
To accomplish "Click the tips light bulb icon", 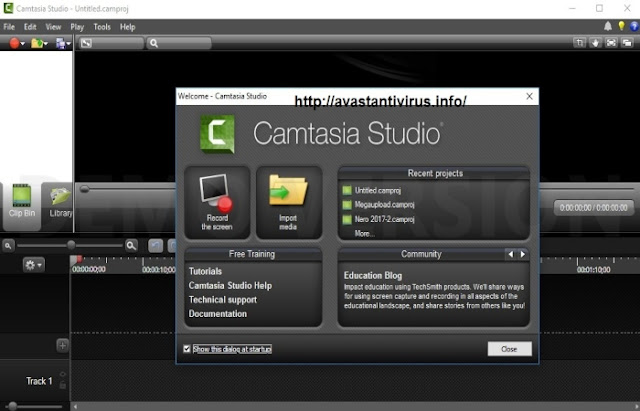I will 621,27.
